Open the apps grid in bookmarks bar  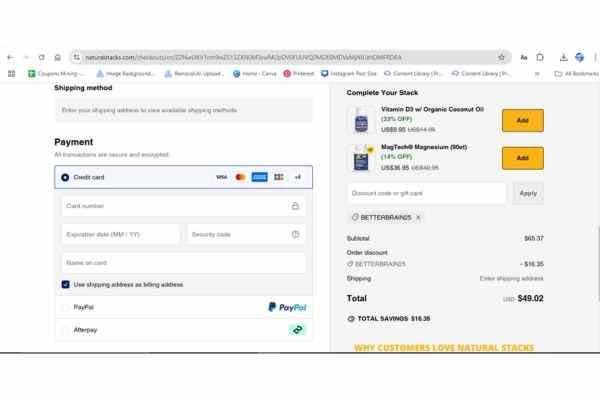coord(11,73)
